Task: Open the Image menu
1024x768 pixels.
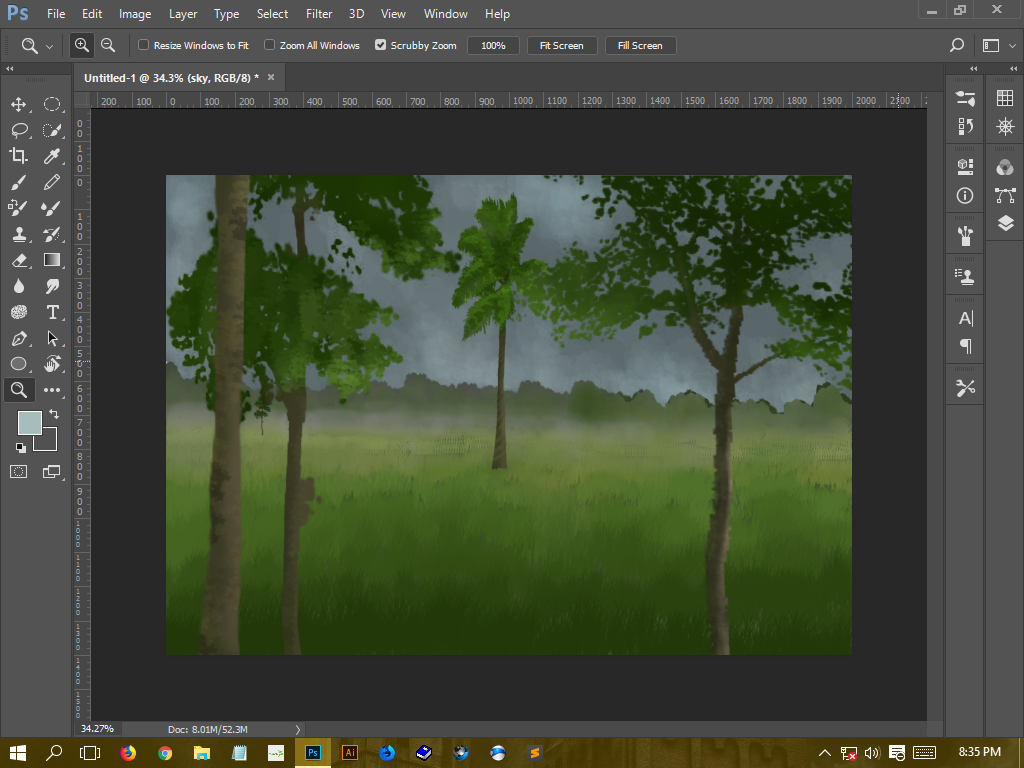Action: [x=135, y=14]
